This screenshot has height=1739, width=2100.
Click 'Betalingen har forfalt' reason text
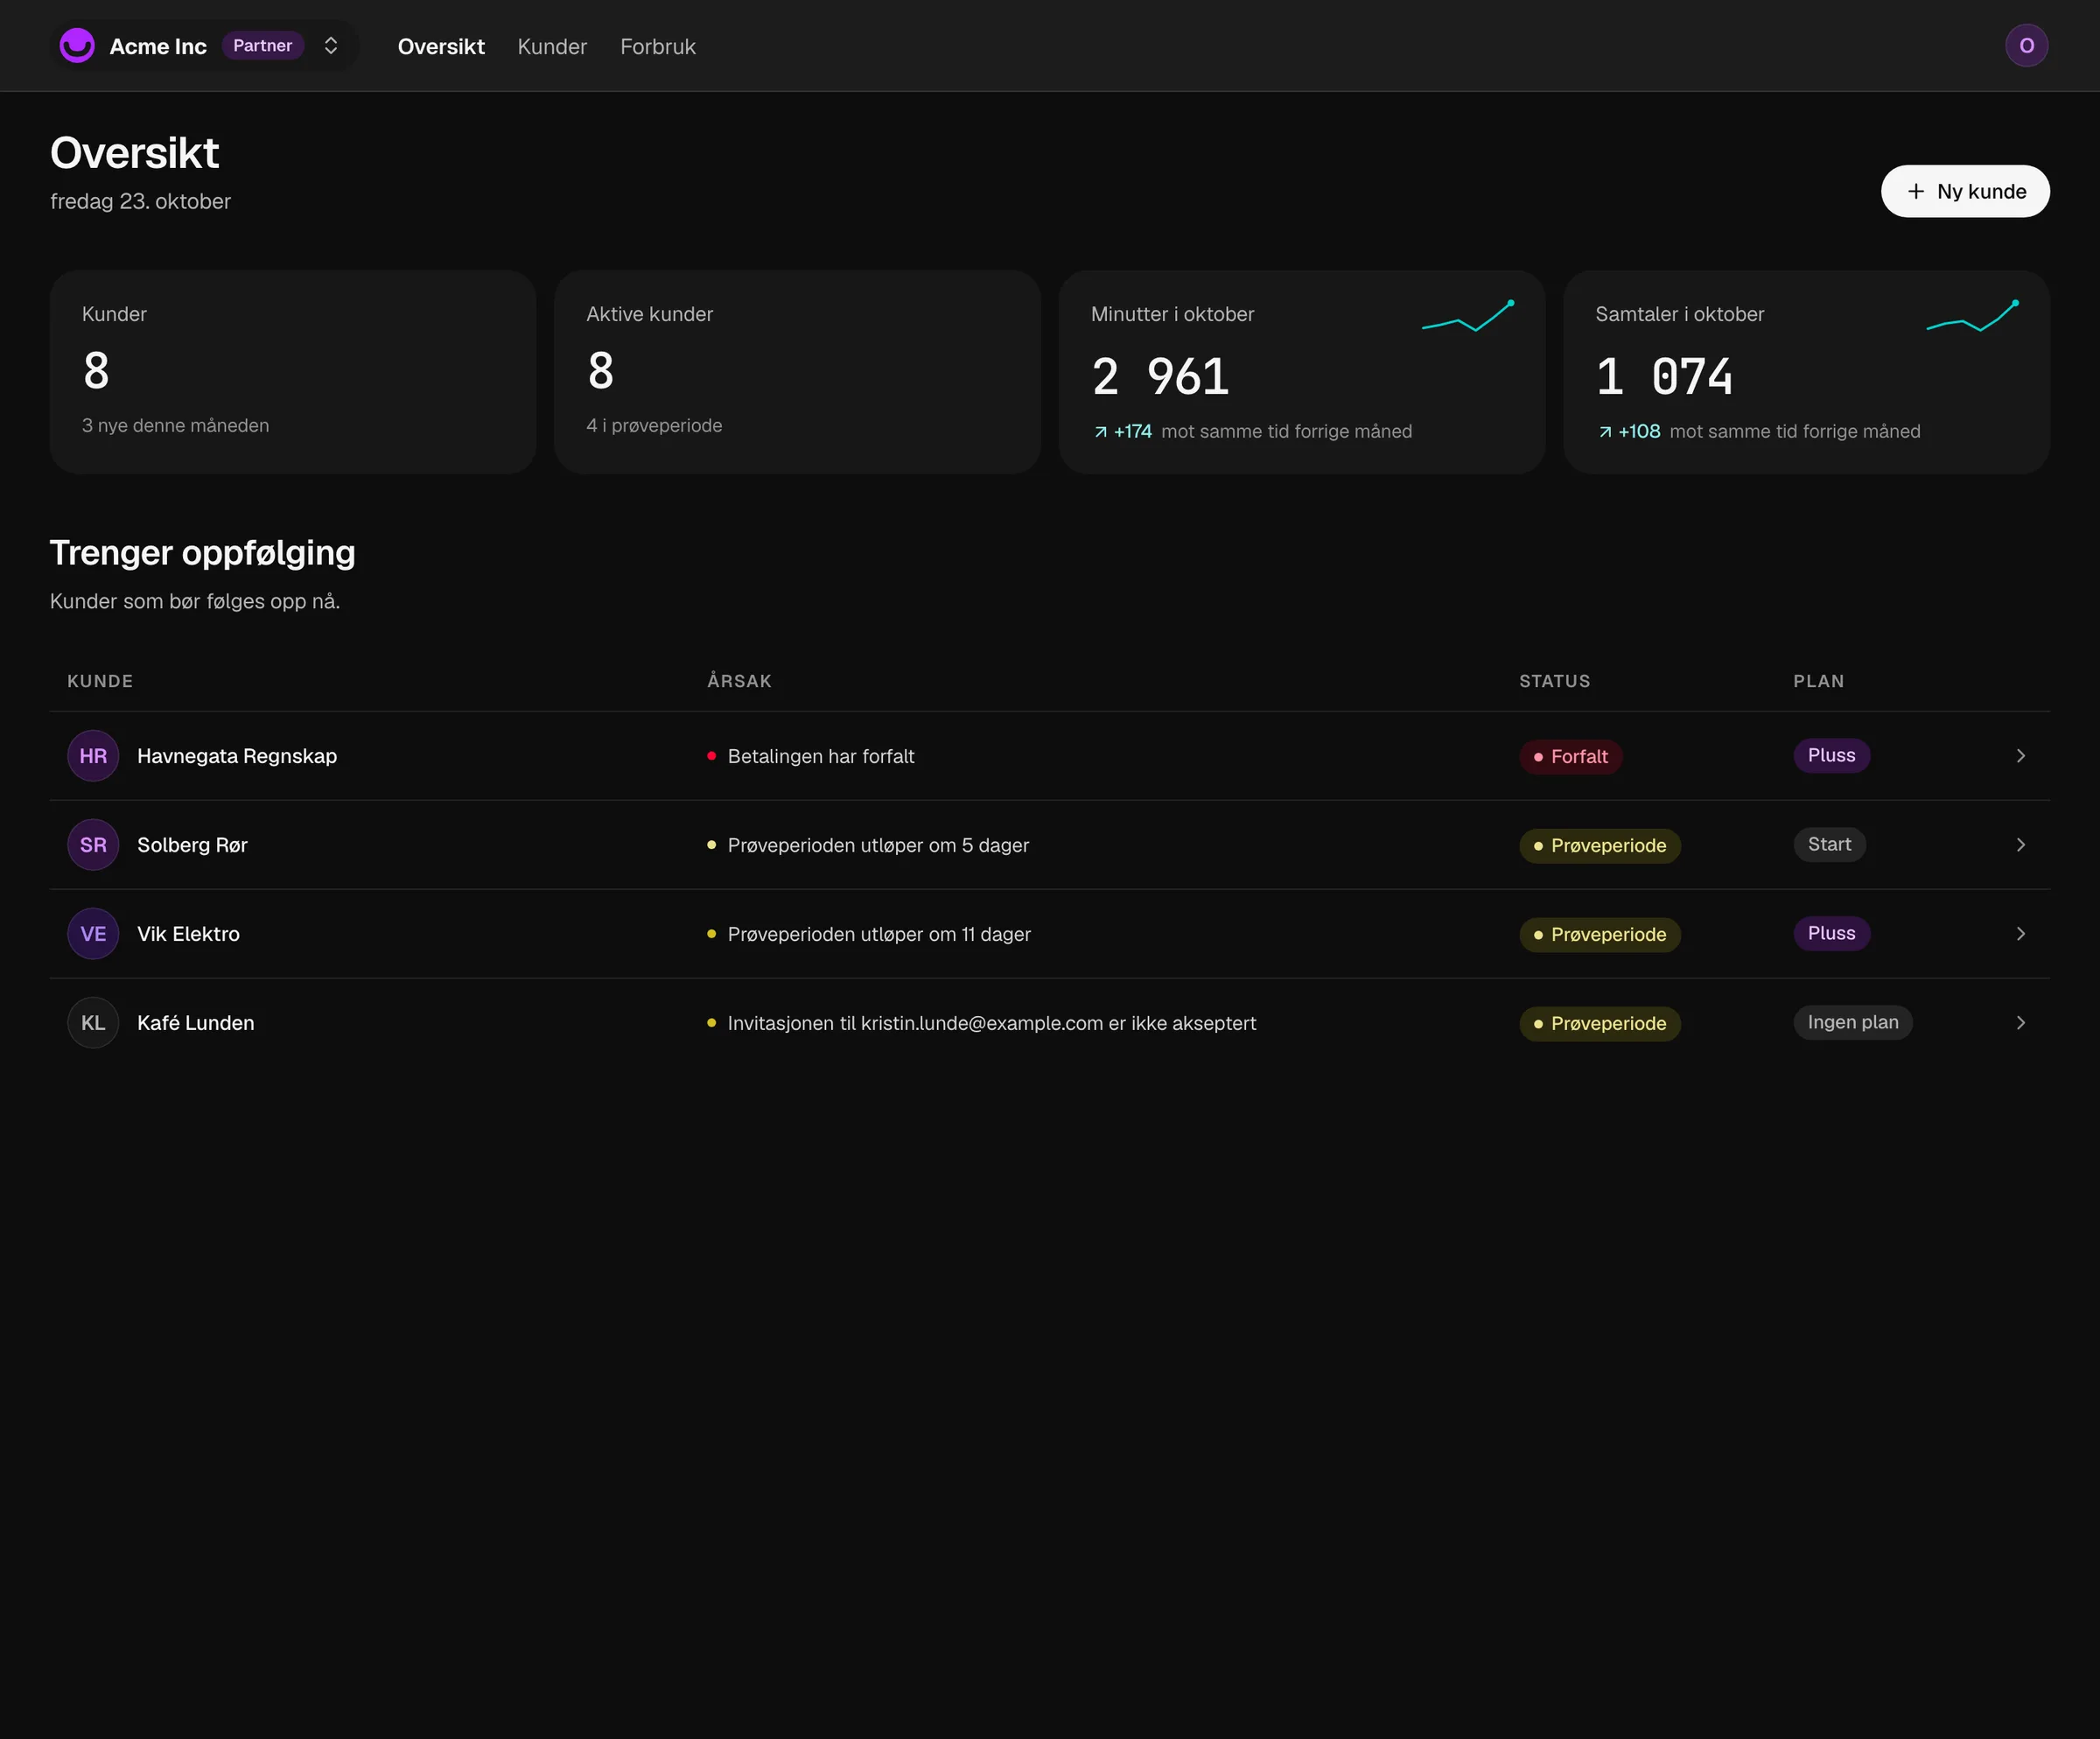click(x=821, y=757)
